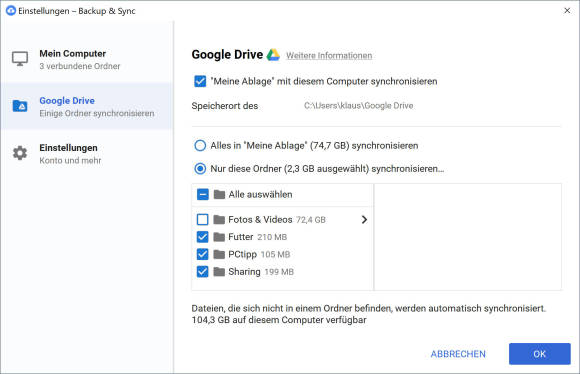Uncheck 'Meine Ablage' mit diesem Computer synchronisieren
580x374 pixels.
click(x=200, y=81)
